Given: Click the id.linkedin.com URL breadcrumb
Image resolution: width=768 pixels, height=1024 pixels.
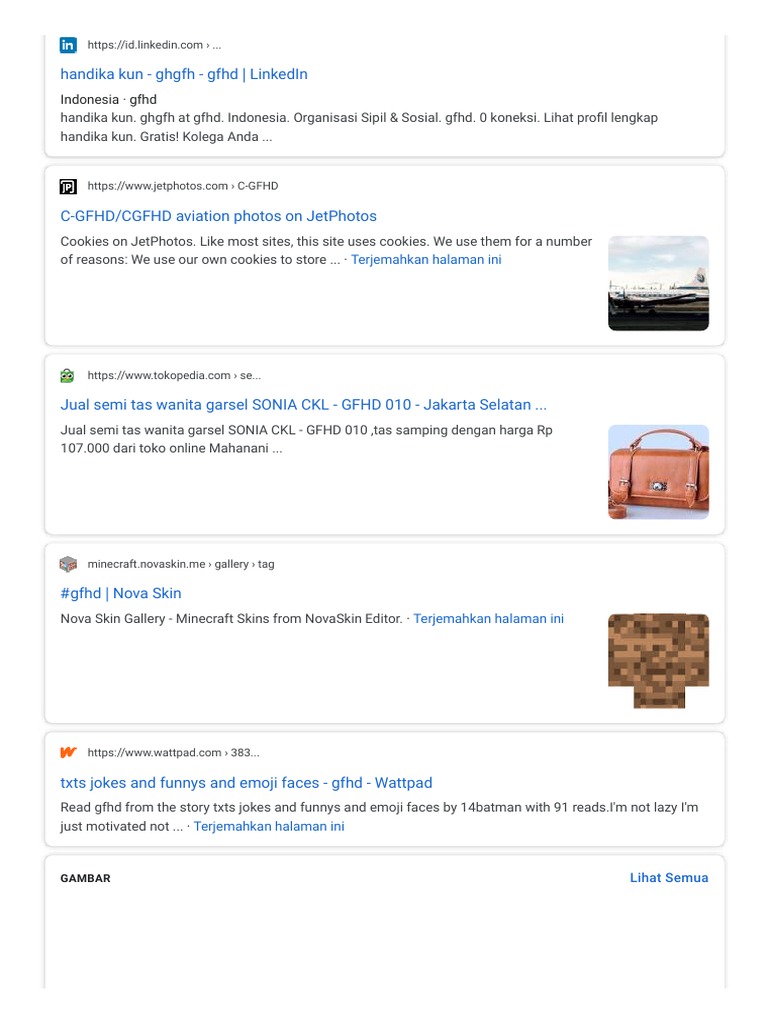Looking at the screenshot, I should pos(154,45).
